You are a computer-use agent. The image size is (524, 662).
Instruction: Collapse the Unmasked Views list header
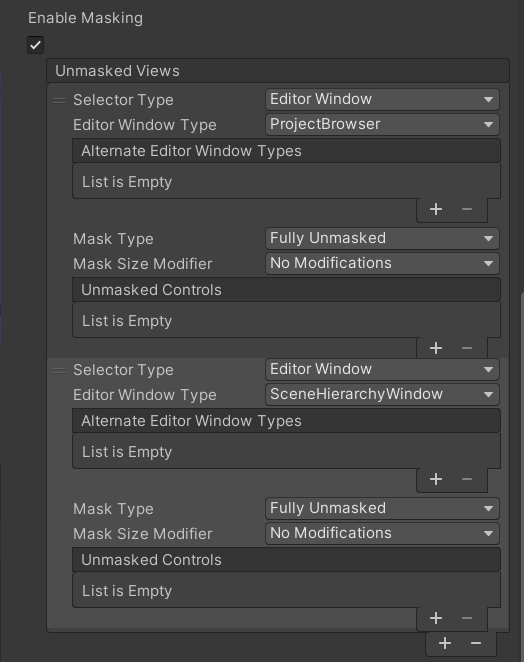pos(278,71)
